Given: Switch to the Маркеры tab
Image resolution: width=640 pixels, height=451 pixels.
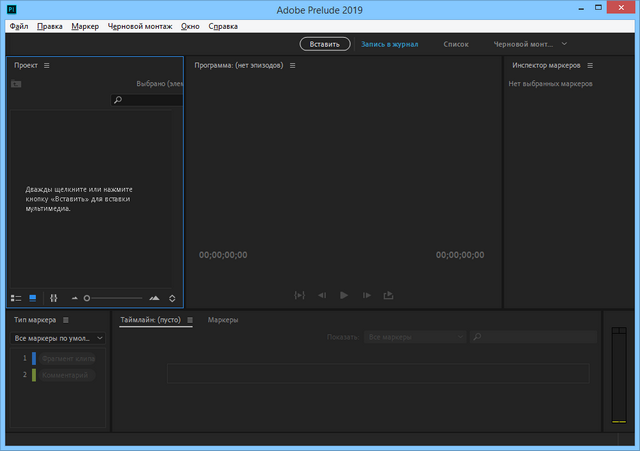Looking at the screenshot, I should point(223,320).
